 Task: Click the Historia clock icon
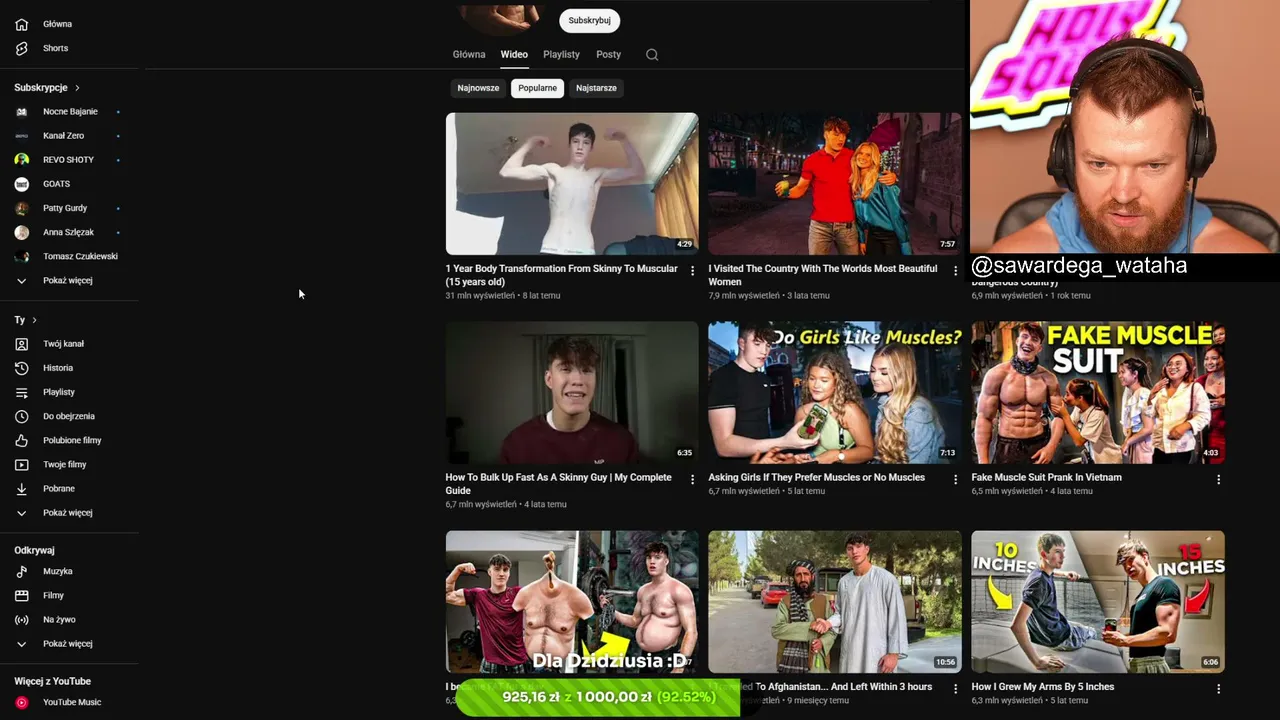pyautogui.click(x=22, y=368)
